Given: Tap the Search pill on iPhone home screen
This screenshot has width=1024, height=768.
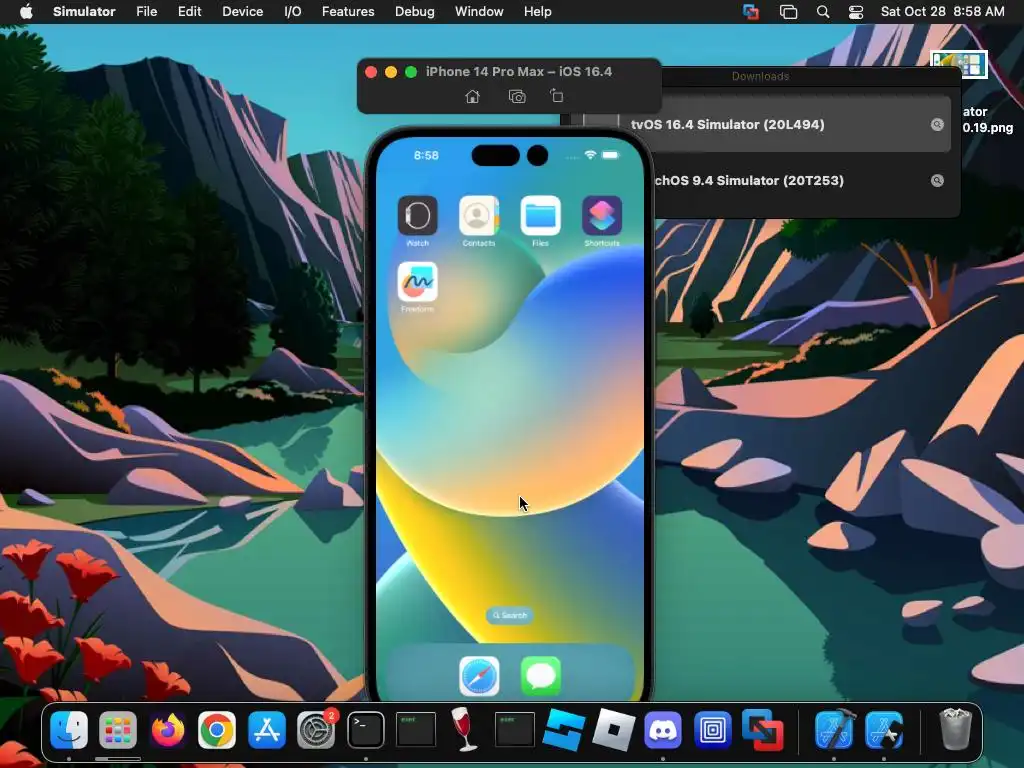Looking at the screenshot, I should [509, 615].
